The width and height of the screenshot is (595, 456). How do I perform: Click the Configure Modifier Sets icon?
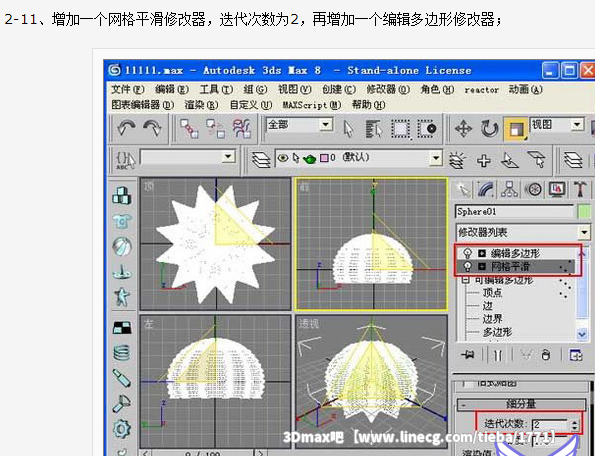576,355
